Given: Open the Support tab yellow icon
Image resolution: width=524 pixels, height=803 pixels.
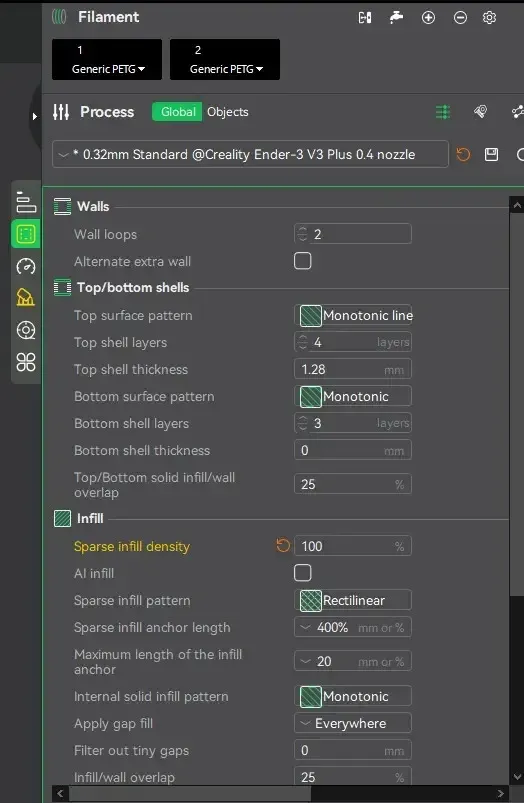Looking at the screenshot, I should tap(26, 298).
